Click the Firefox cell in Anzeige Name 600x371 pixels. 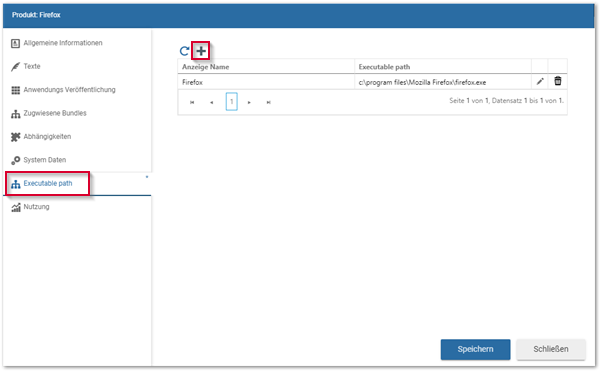(x=266, y=82)
